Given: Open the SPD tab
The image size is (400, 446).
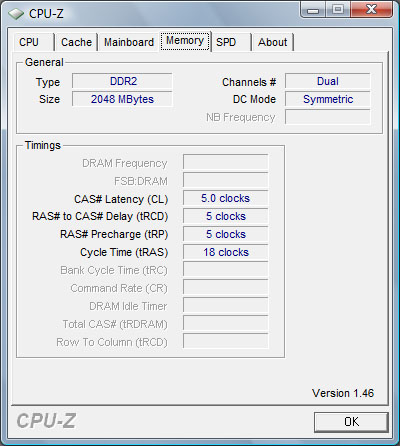Looking at the screenshot, I should (231, 42).
